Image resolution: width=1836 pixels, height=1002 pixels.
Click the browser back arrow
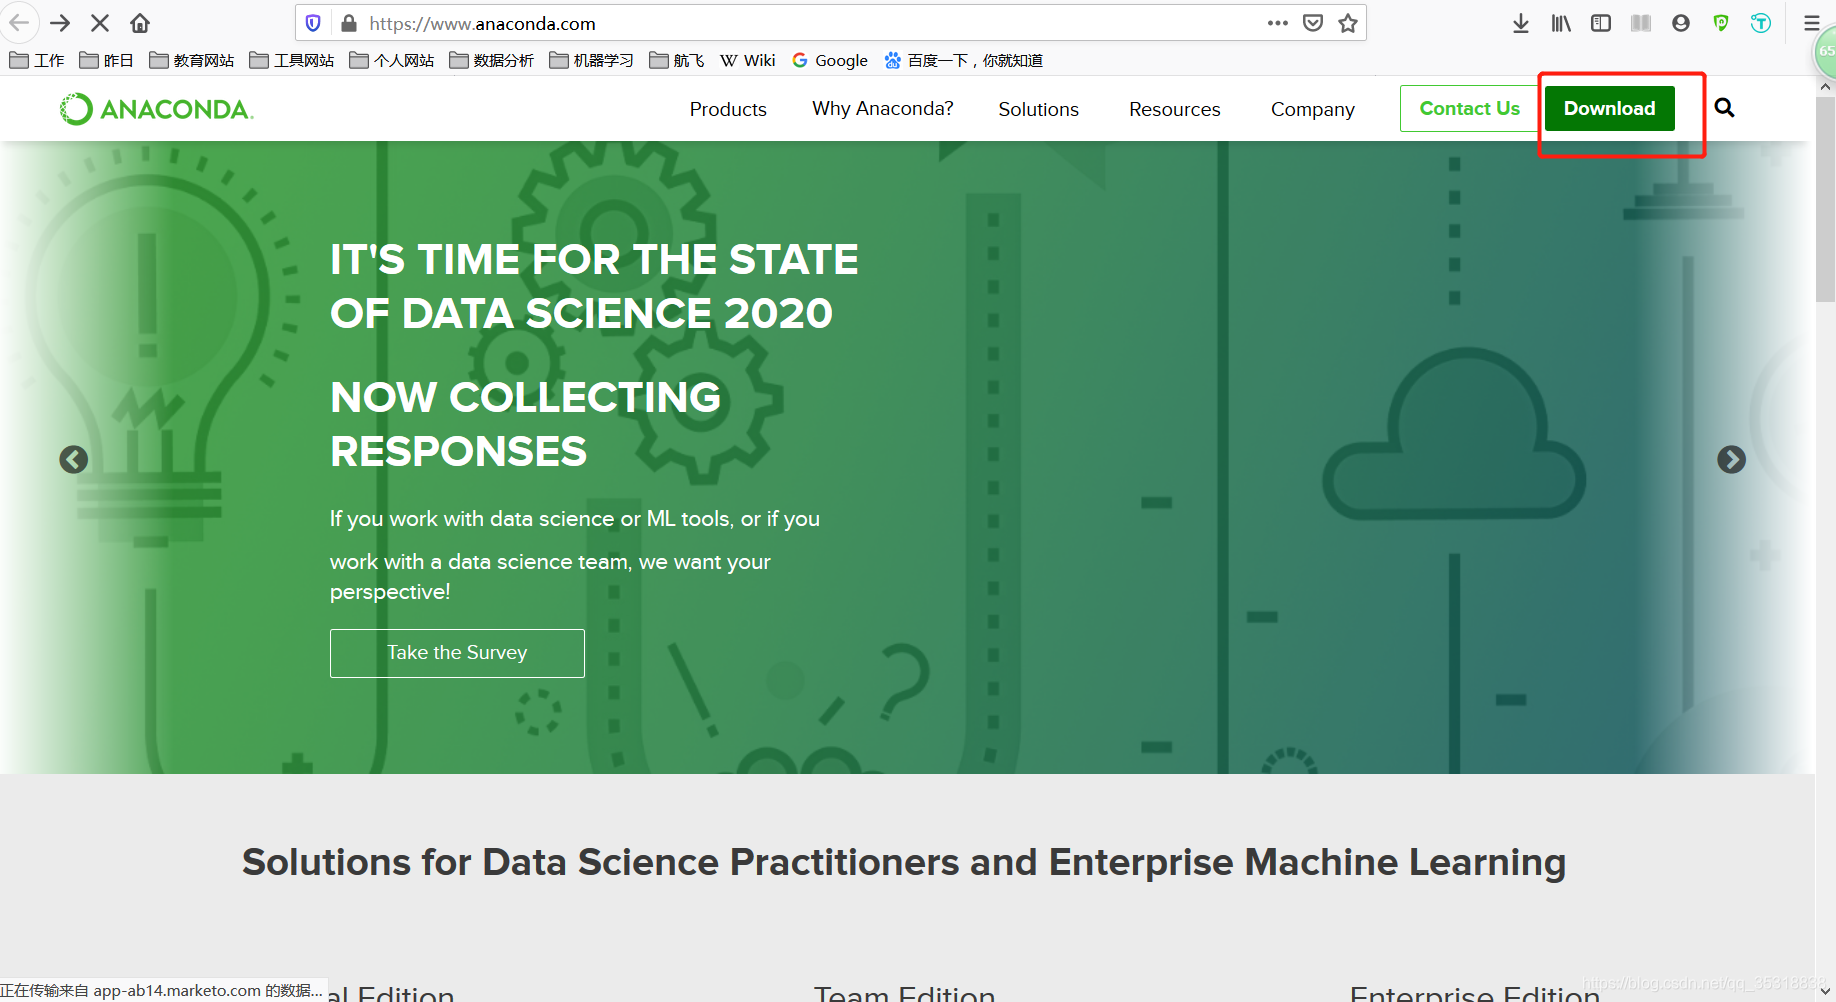(x=19, y=23)
